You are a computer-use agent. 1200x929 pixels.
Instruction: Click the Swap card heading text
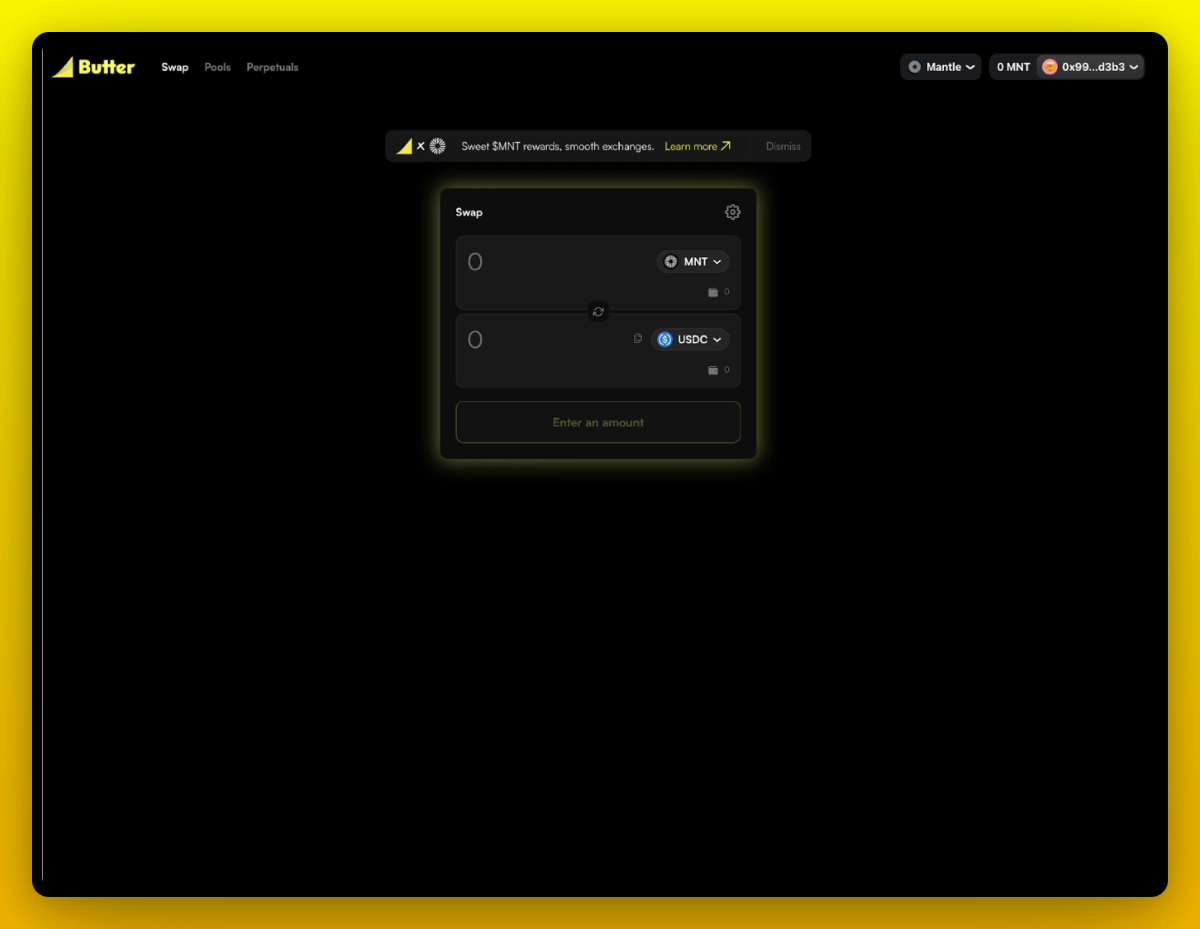(x=469, y=212)
